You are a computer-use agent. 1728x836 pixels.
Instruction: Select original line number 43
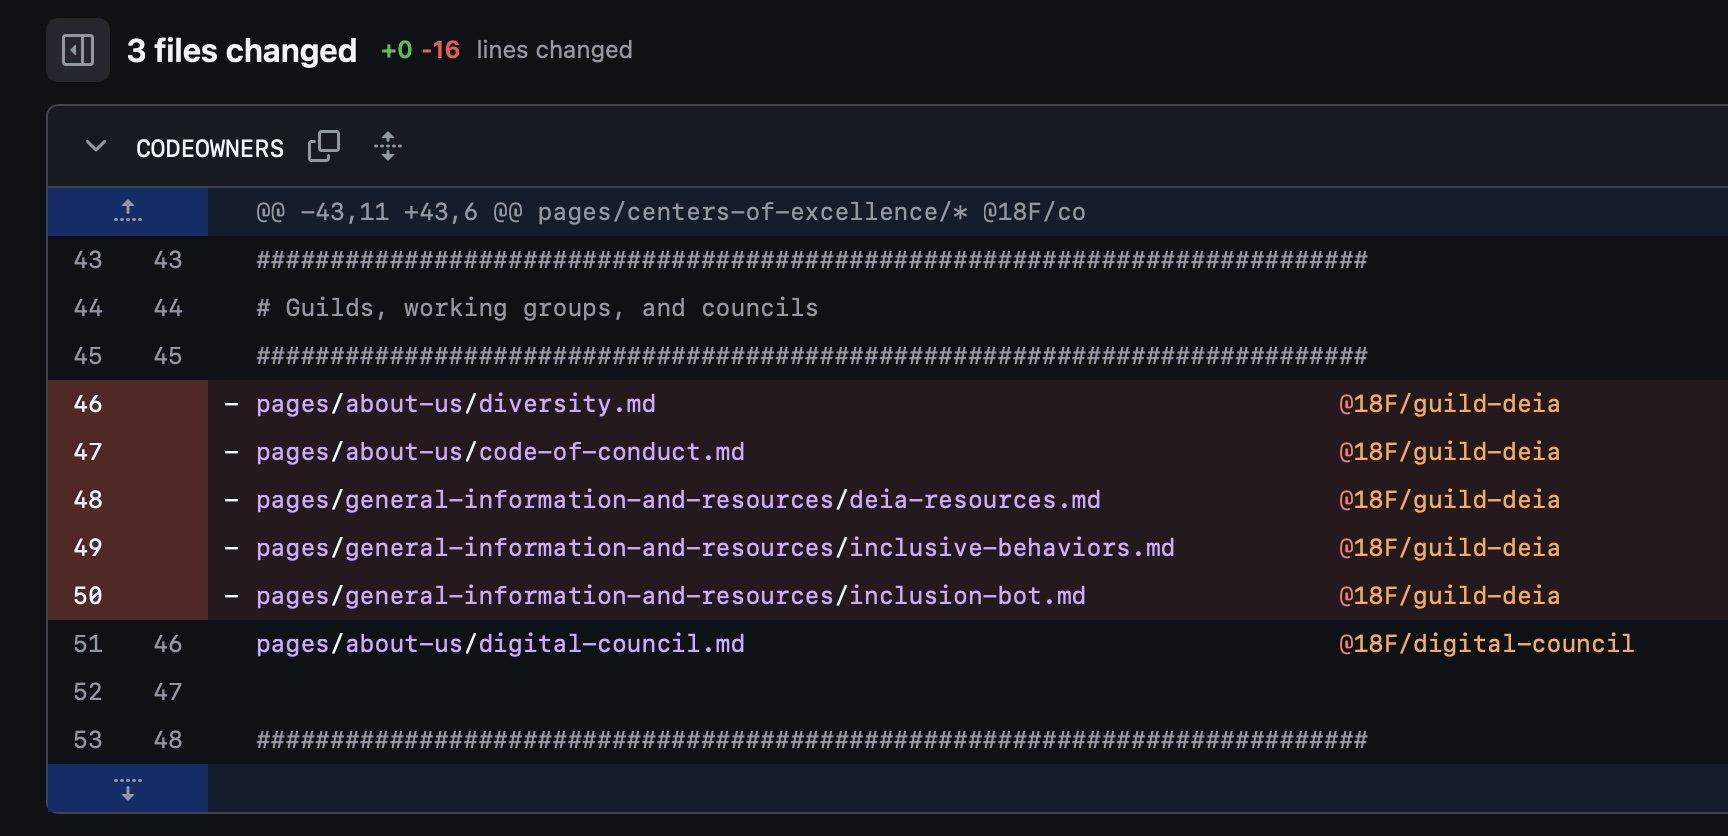point(88,260)
